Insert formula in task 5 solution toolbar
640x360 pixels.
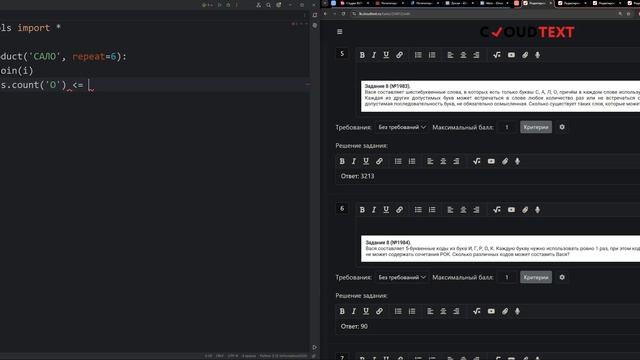[x=477, y=161]
